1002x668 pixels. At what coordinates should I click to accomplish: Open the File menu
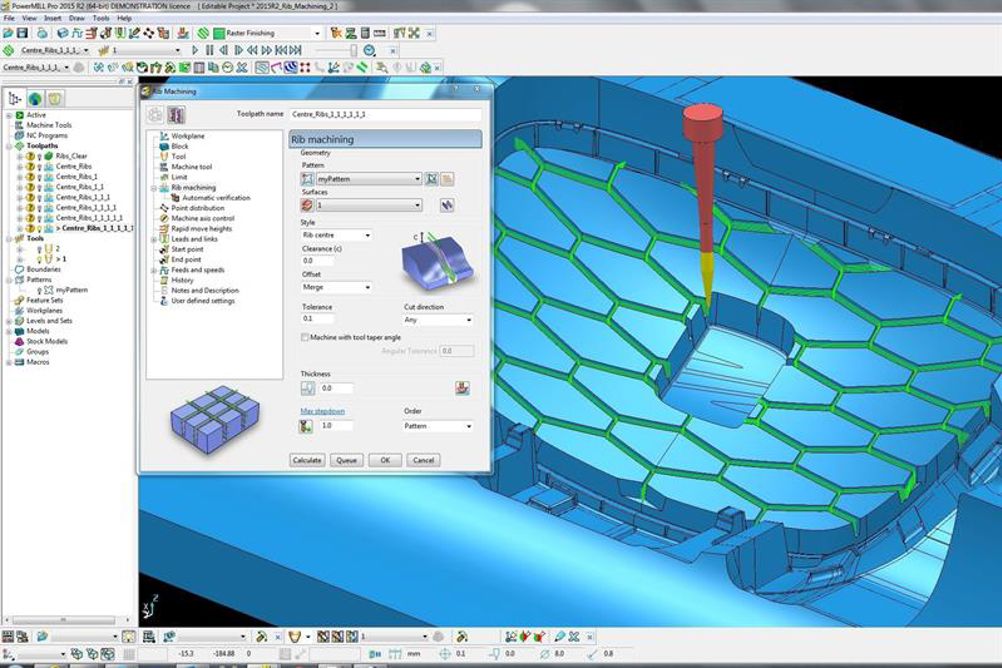pos(9,19)
